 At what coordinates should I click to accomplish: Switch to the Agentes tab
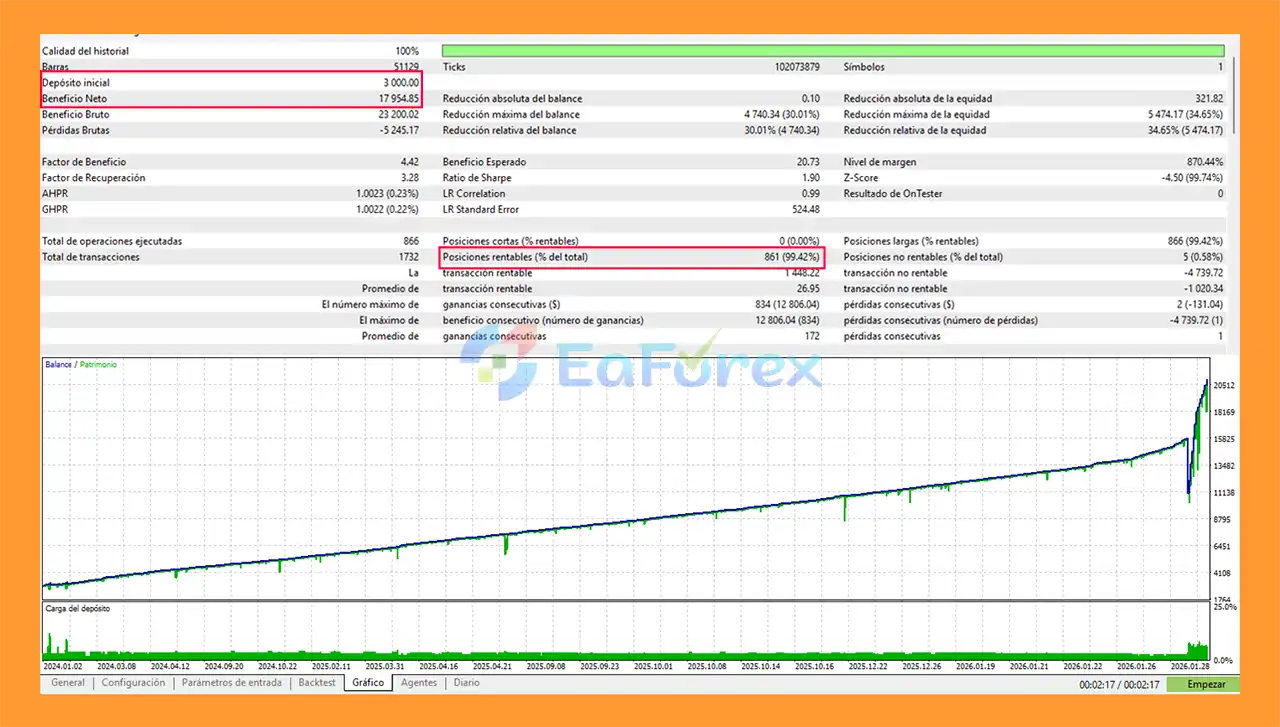419,683
